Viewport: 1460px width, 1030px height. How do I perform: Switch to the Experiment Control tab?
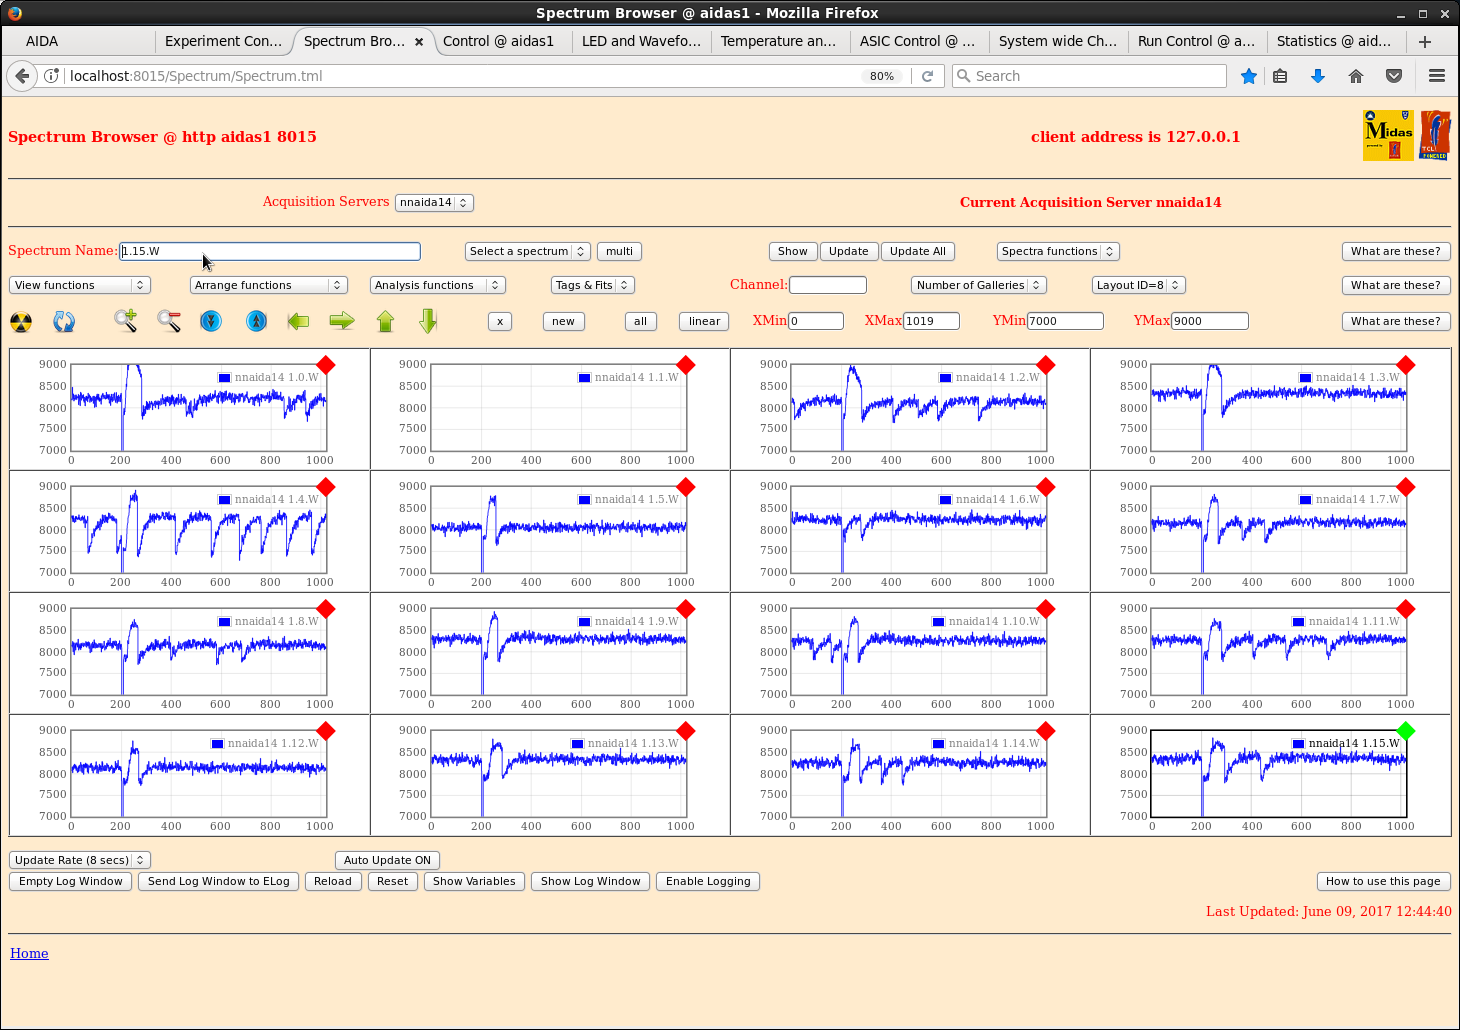(224, 41)
